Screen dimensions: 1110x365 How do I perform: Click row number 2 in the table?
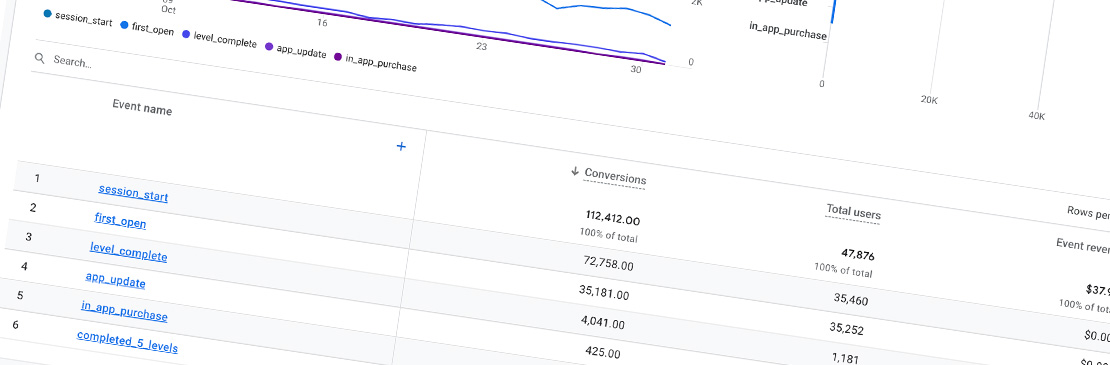(33, 207)
